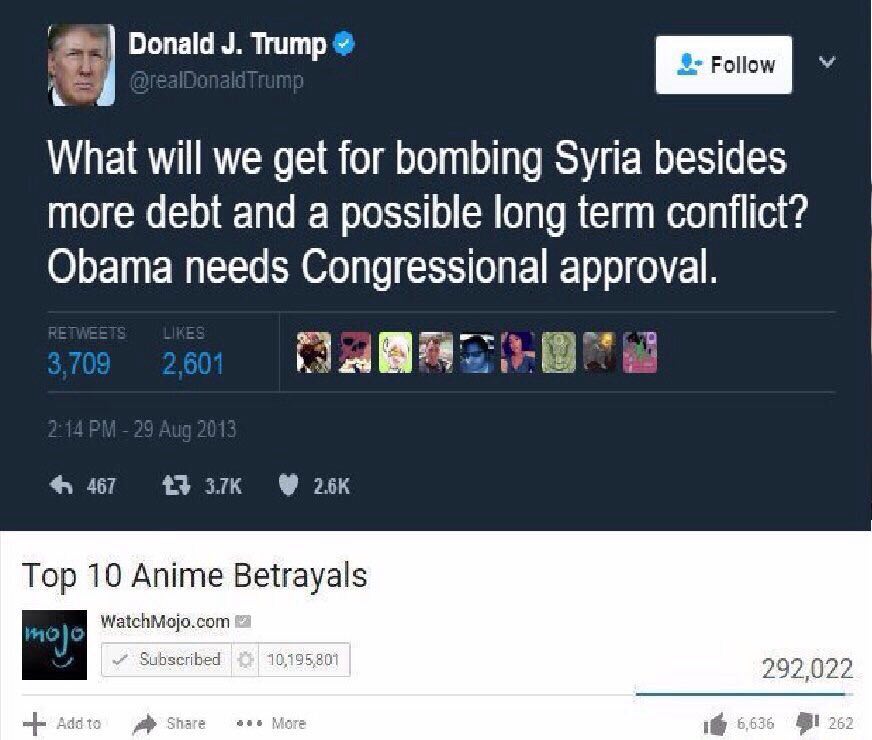The height and width of the screenshot is (740, 872).
Task: Open the mojo channel logo thumbnail
Action: tap(54, 644)
